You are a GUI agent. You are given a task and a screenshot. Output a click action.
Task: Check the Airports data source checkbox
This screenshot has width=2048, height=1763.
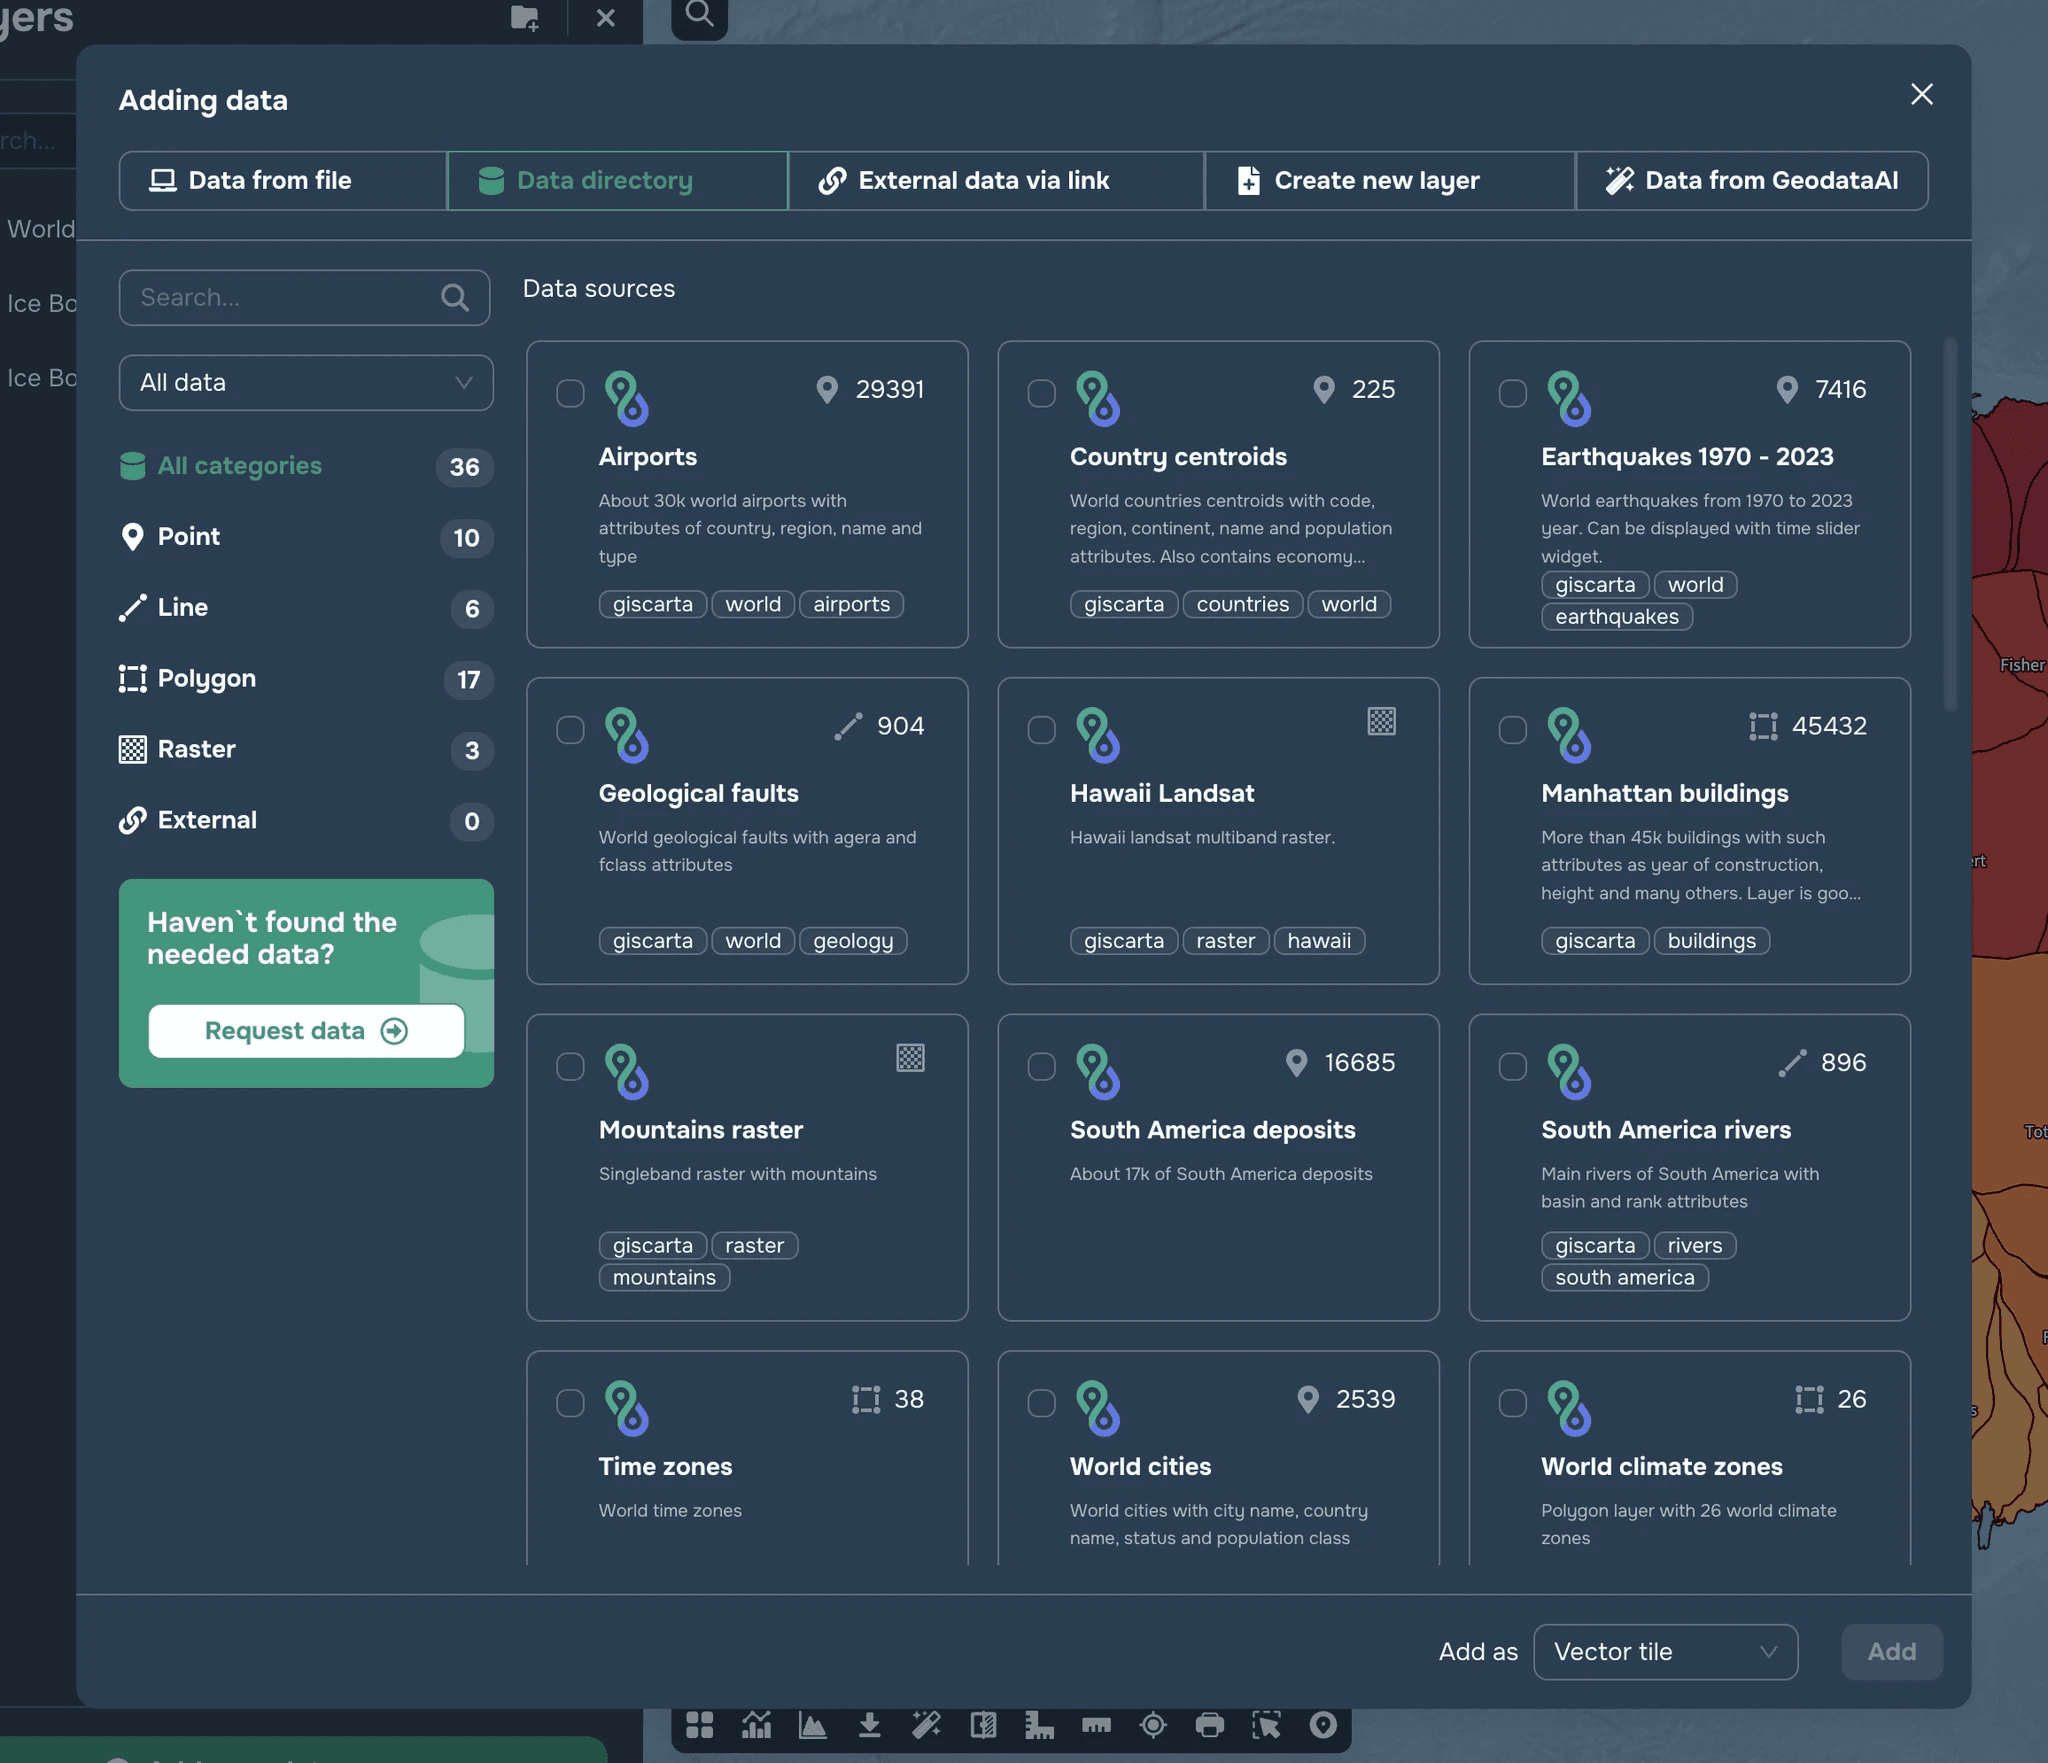(570, 393)
